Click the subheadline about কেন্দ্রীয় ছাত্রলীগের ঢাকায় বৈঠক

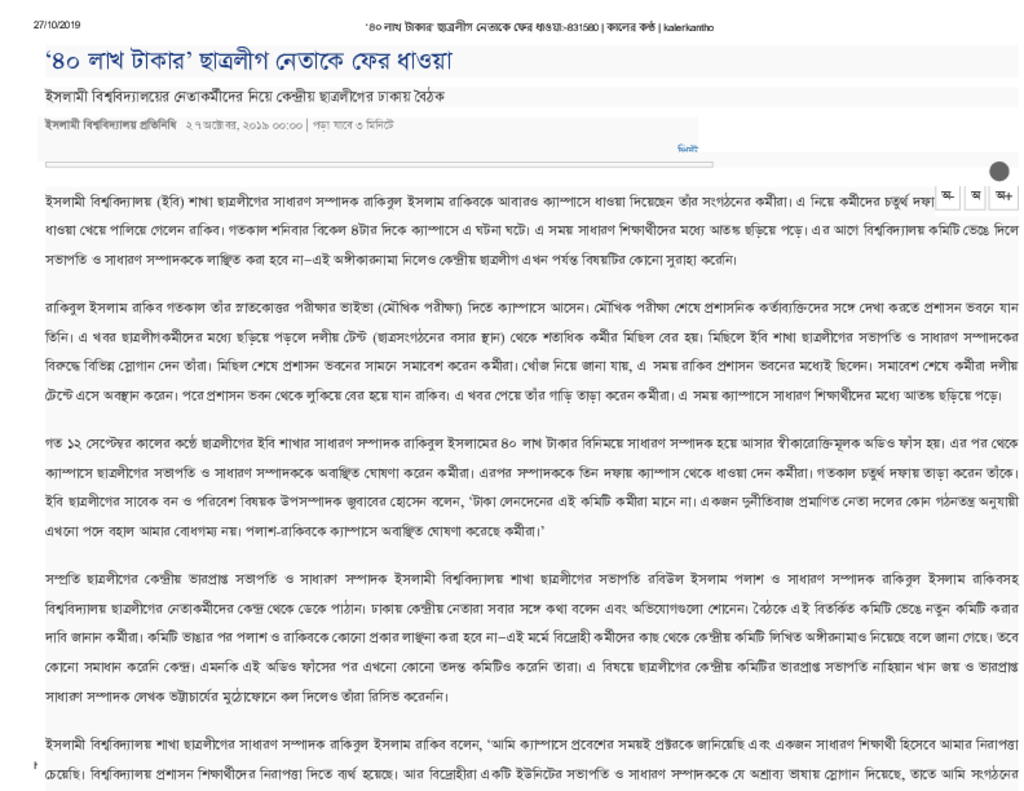[245, 96]
